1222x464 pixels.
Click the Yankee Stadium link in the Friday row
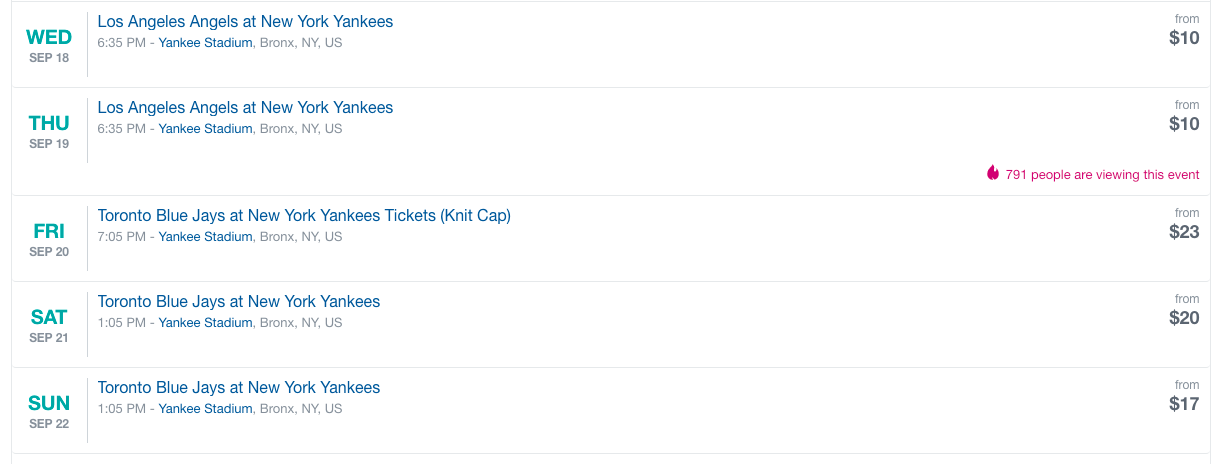(x=205, y=237)
